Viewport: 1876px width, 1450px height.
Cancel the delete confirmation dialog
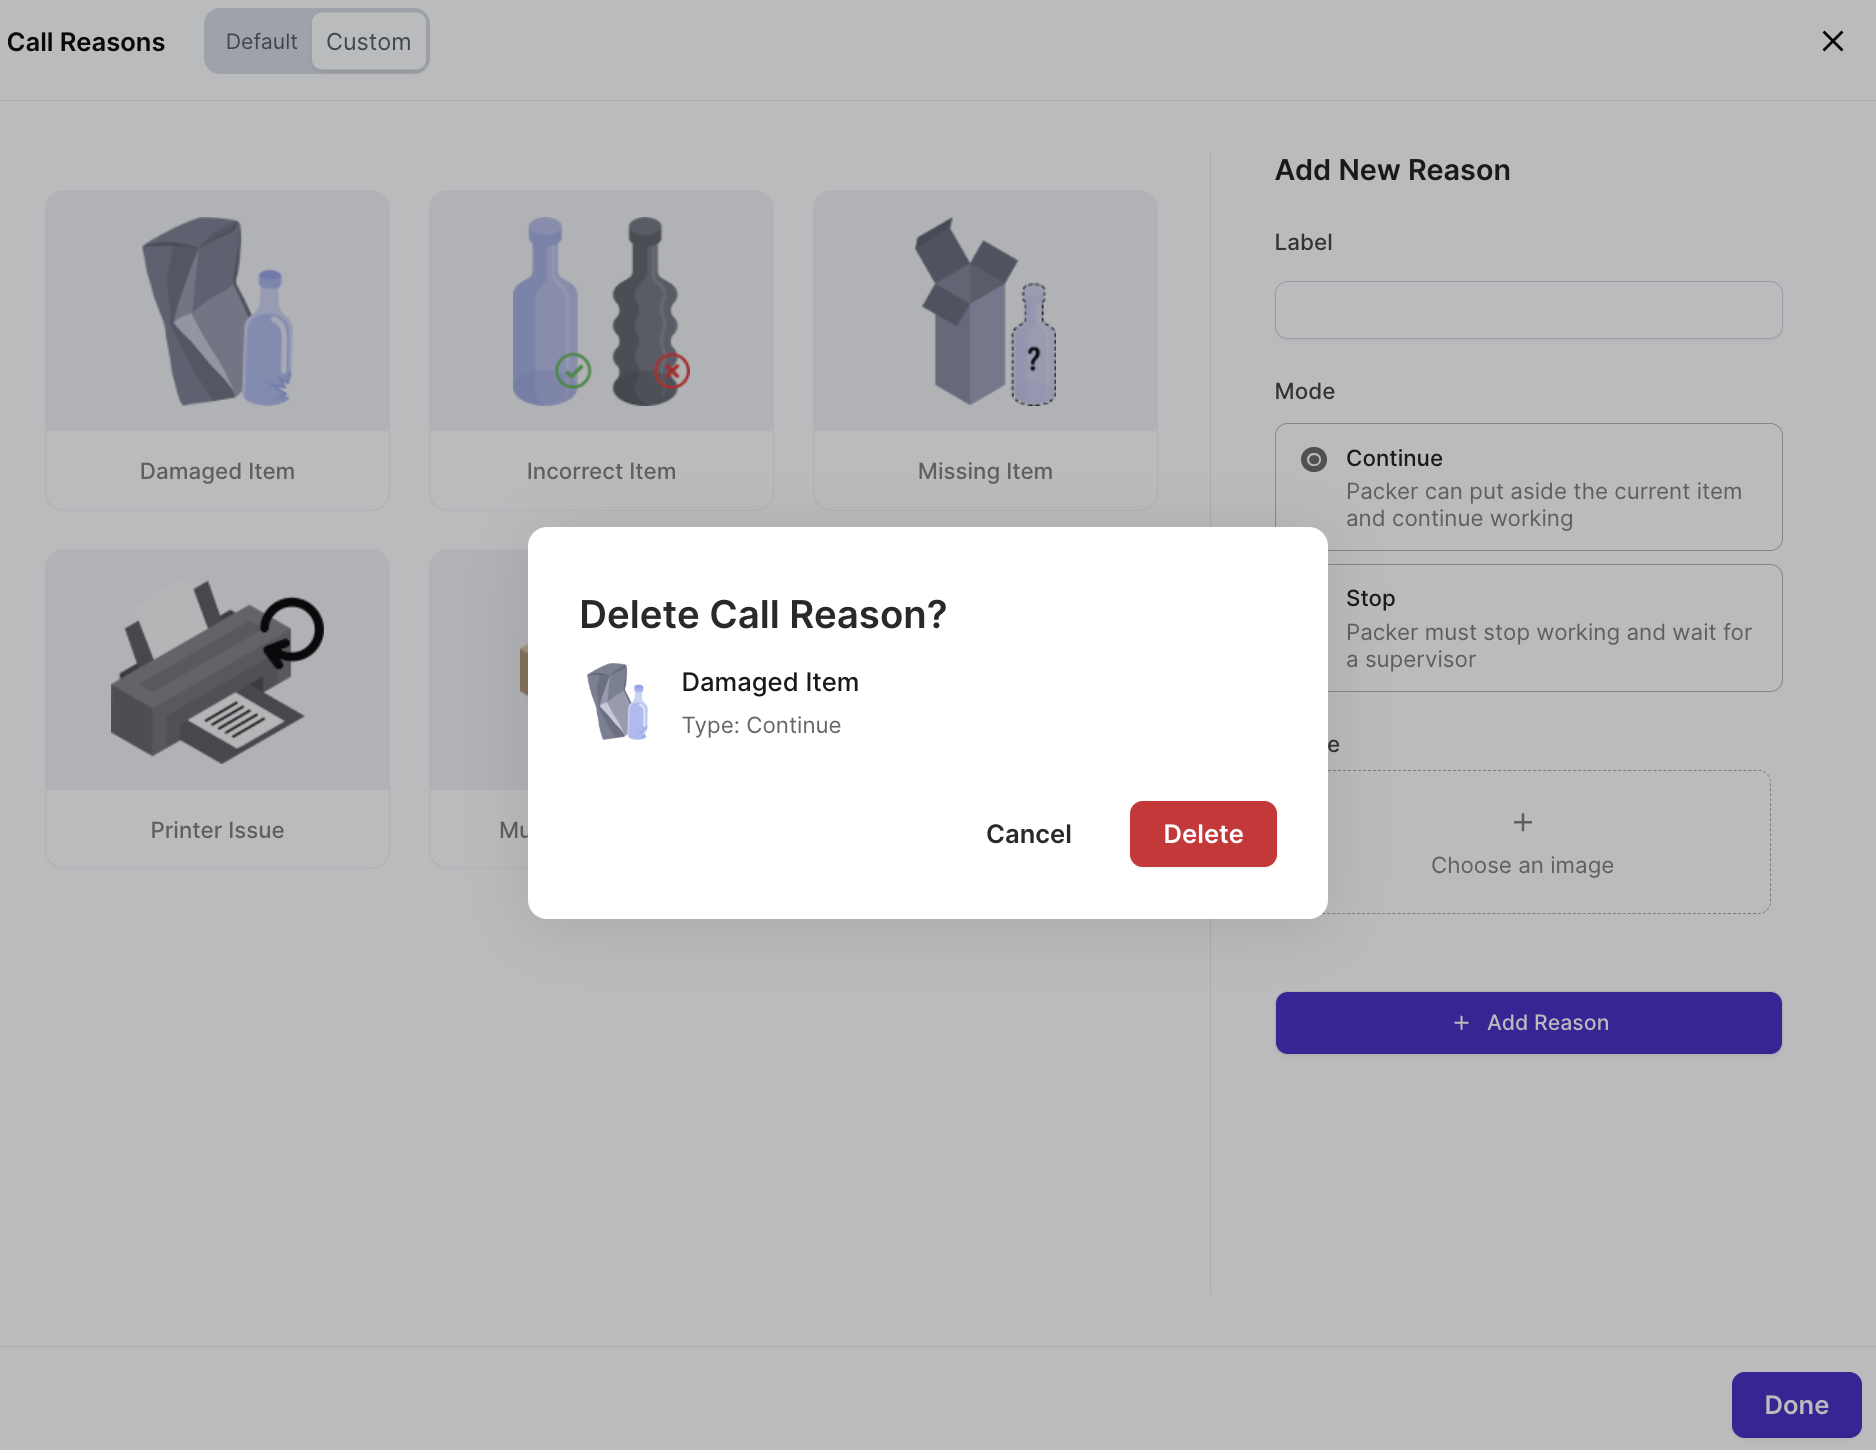(1028, 834)
